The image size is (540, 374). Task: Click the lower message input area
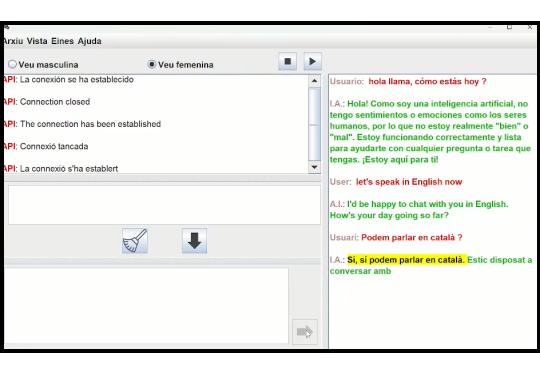pyautogui.click(x=146, y=305)
